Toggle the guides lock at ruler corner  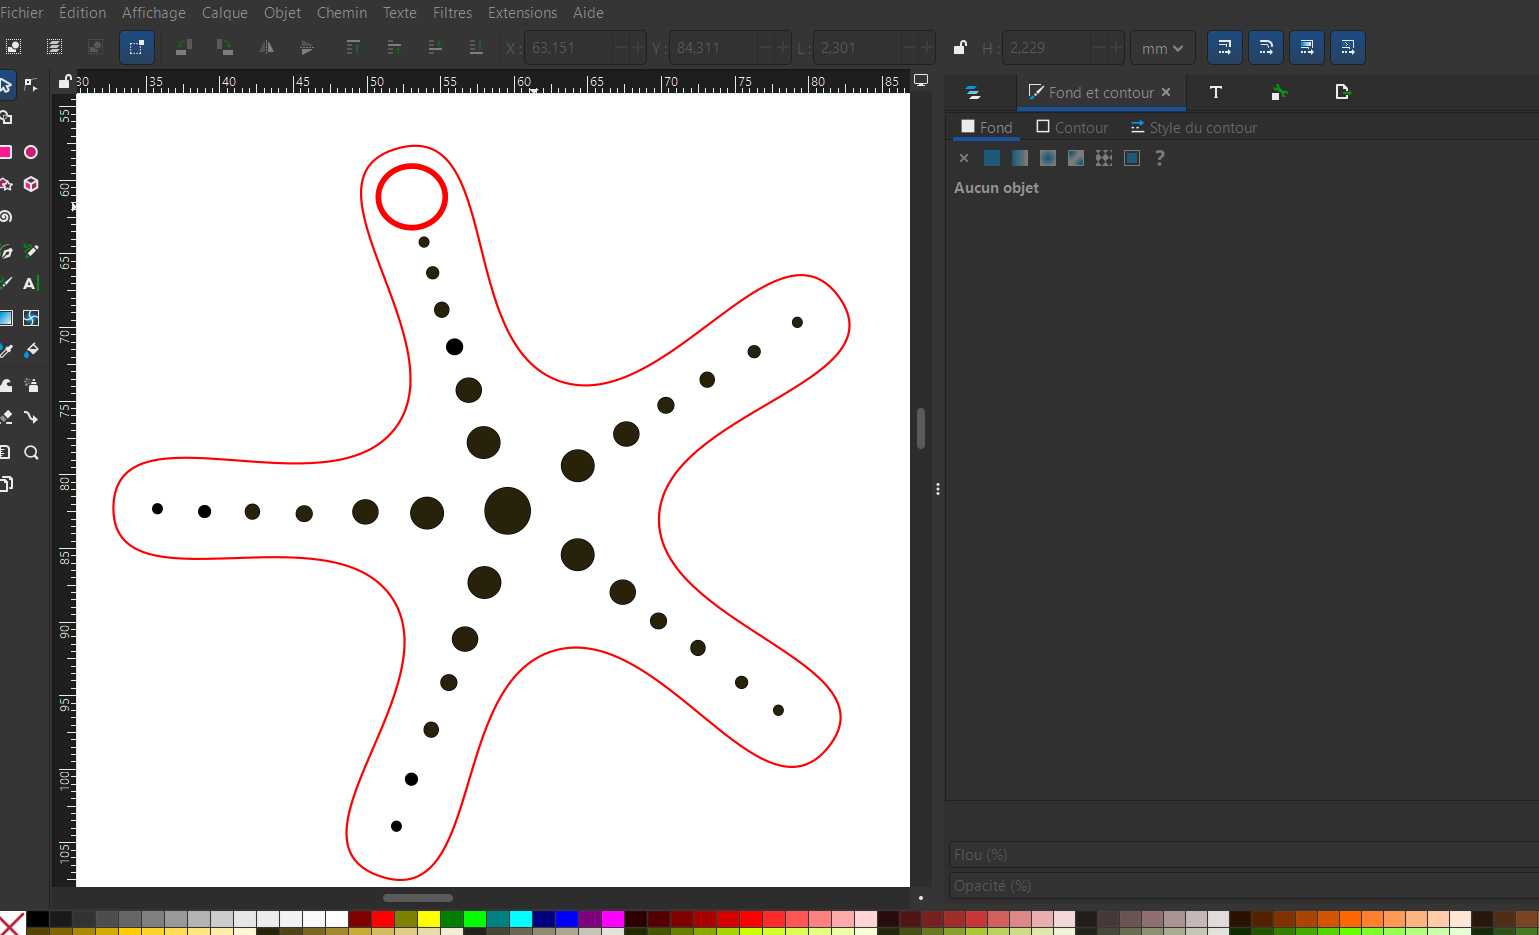(65, 81)
